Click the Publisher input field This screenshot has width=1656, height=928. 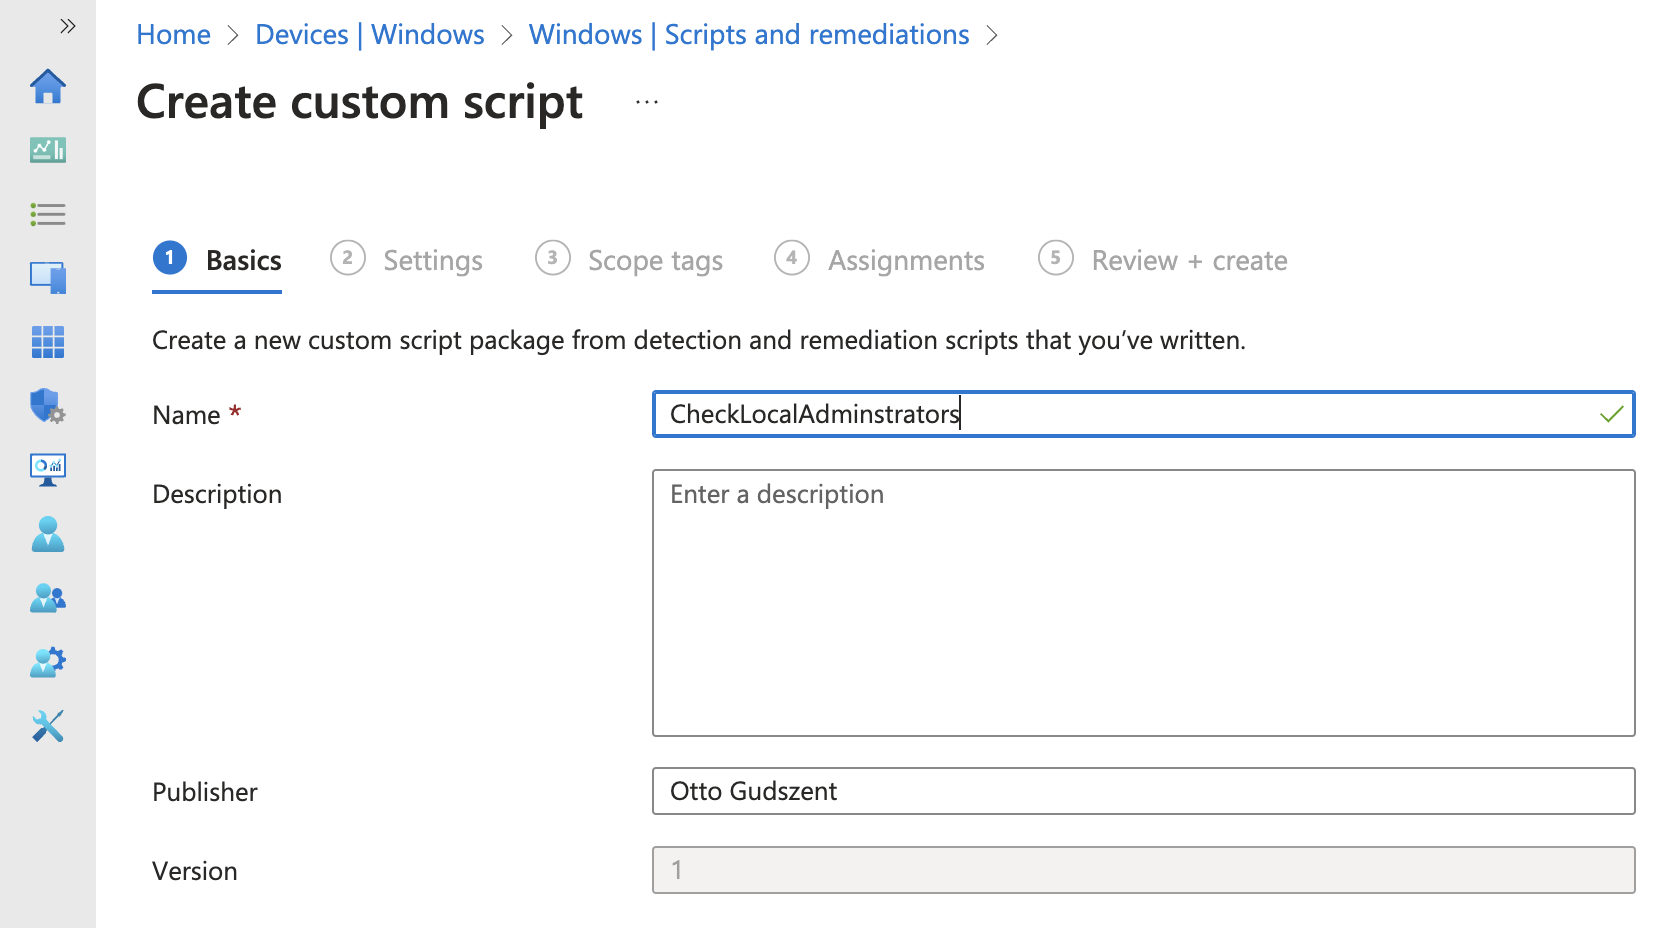click(x=1143, y=791)
